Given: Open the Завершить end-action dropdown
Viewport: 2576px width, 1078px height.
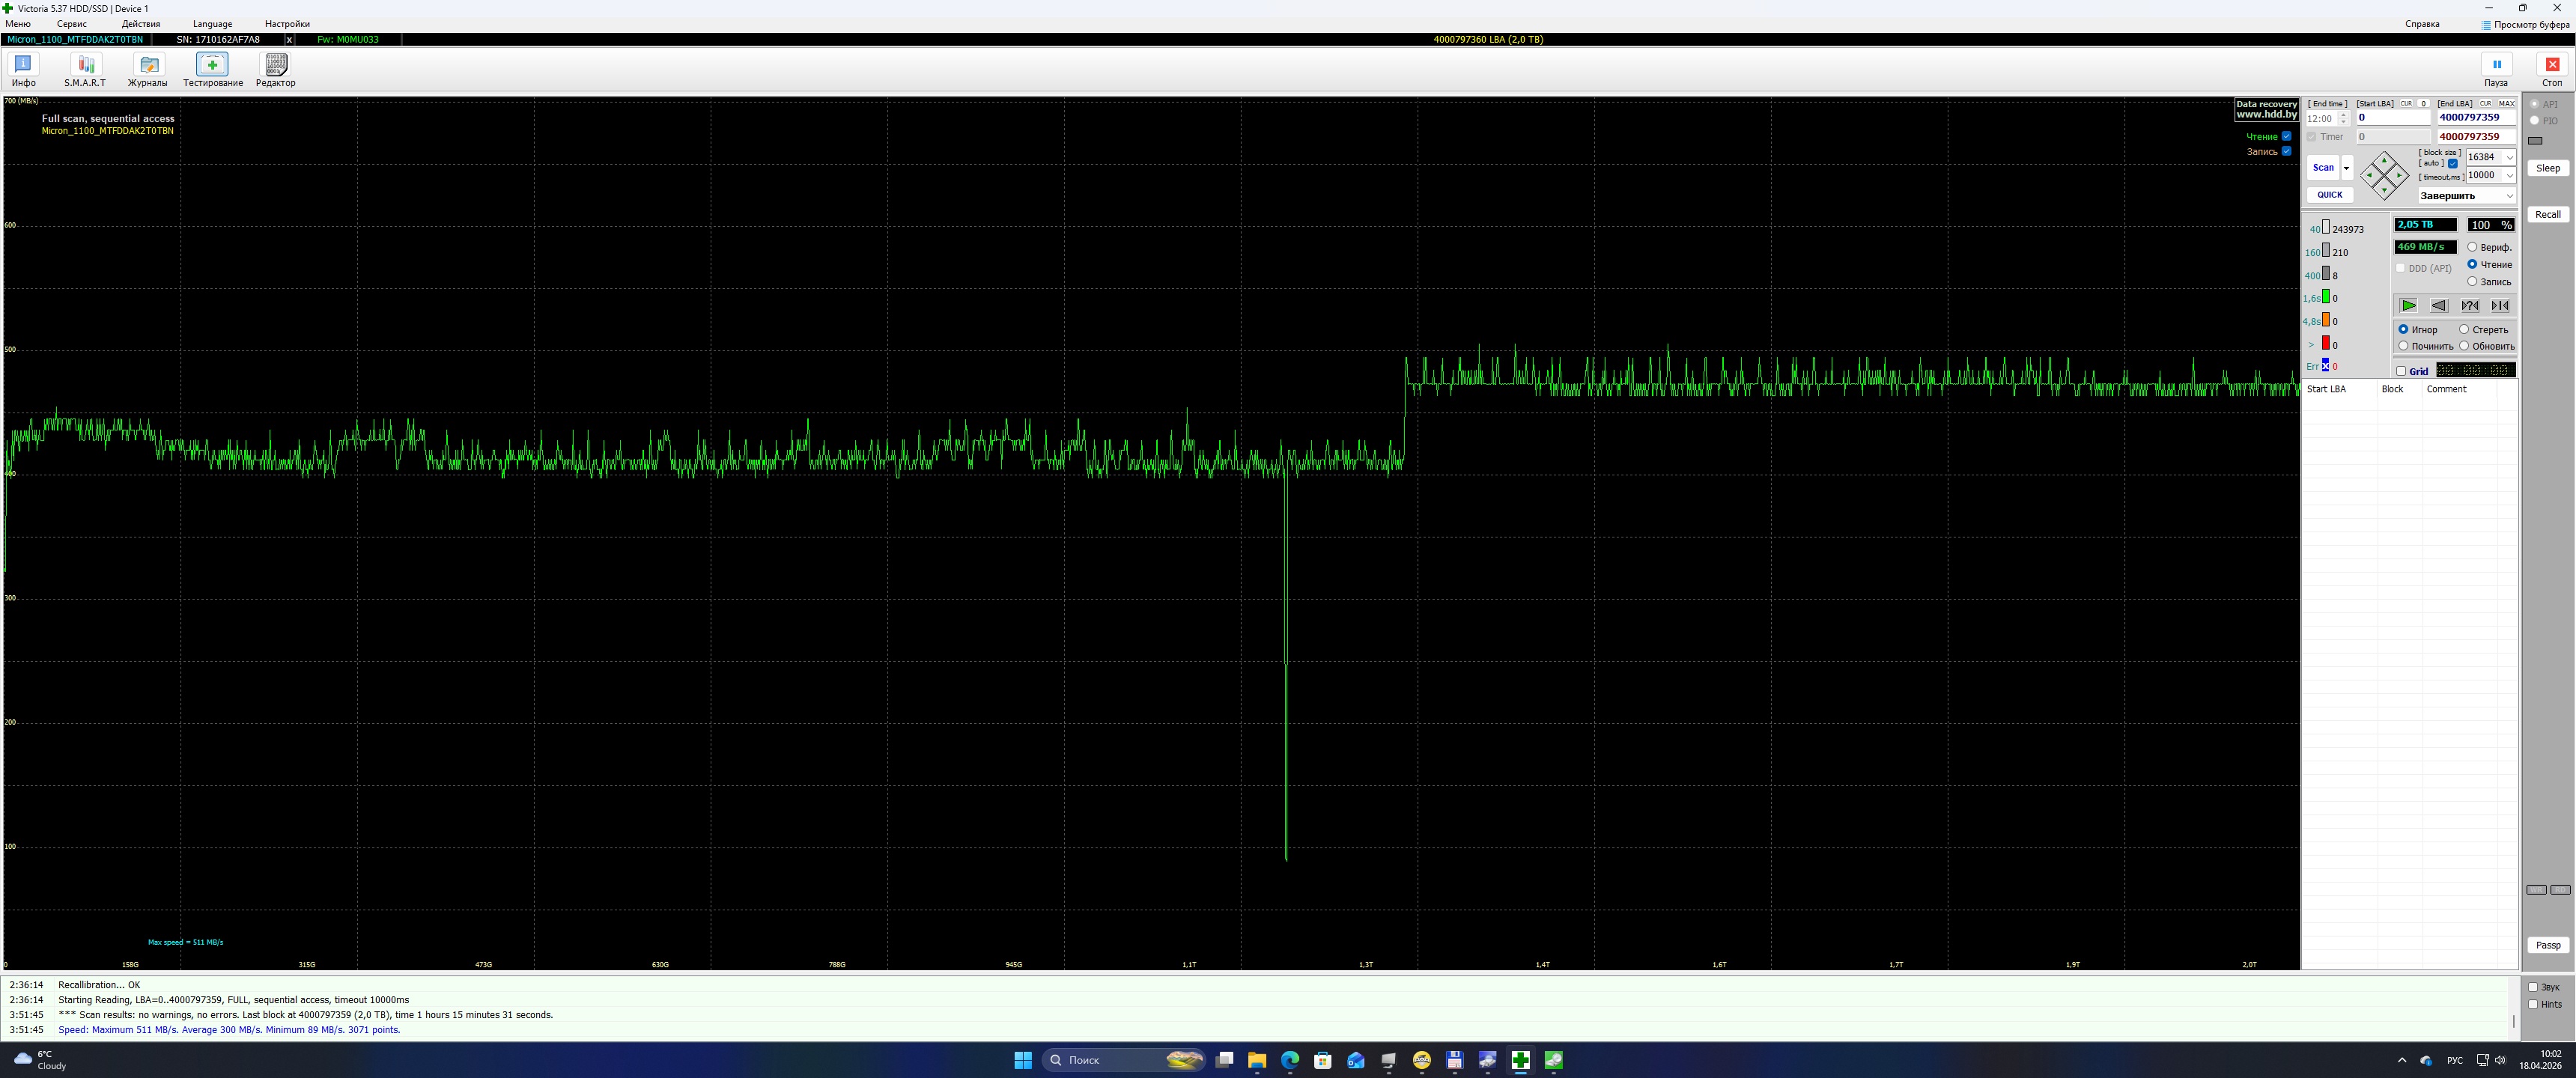Looking at the screenshot, I should point(2466,195).
